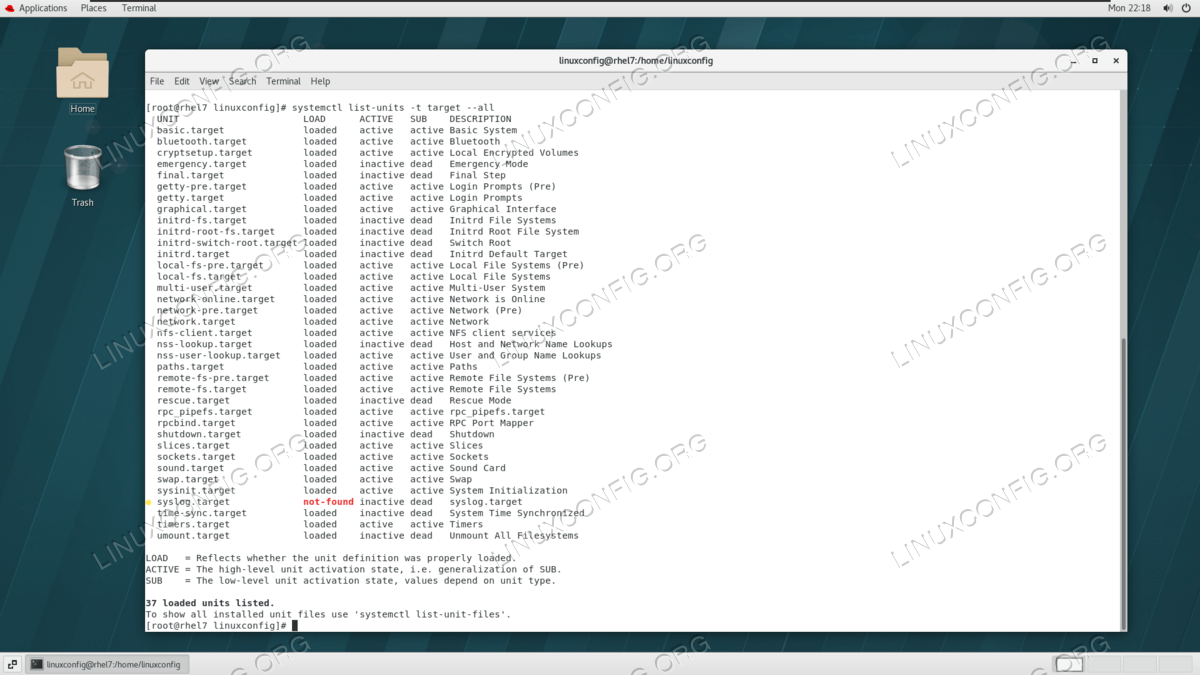Click the graphical.target unit name
The height and width of the screenshot is (675, 1200).
202,209
